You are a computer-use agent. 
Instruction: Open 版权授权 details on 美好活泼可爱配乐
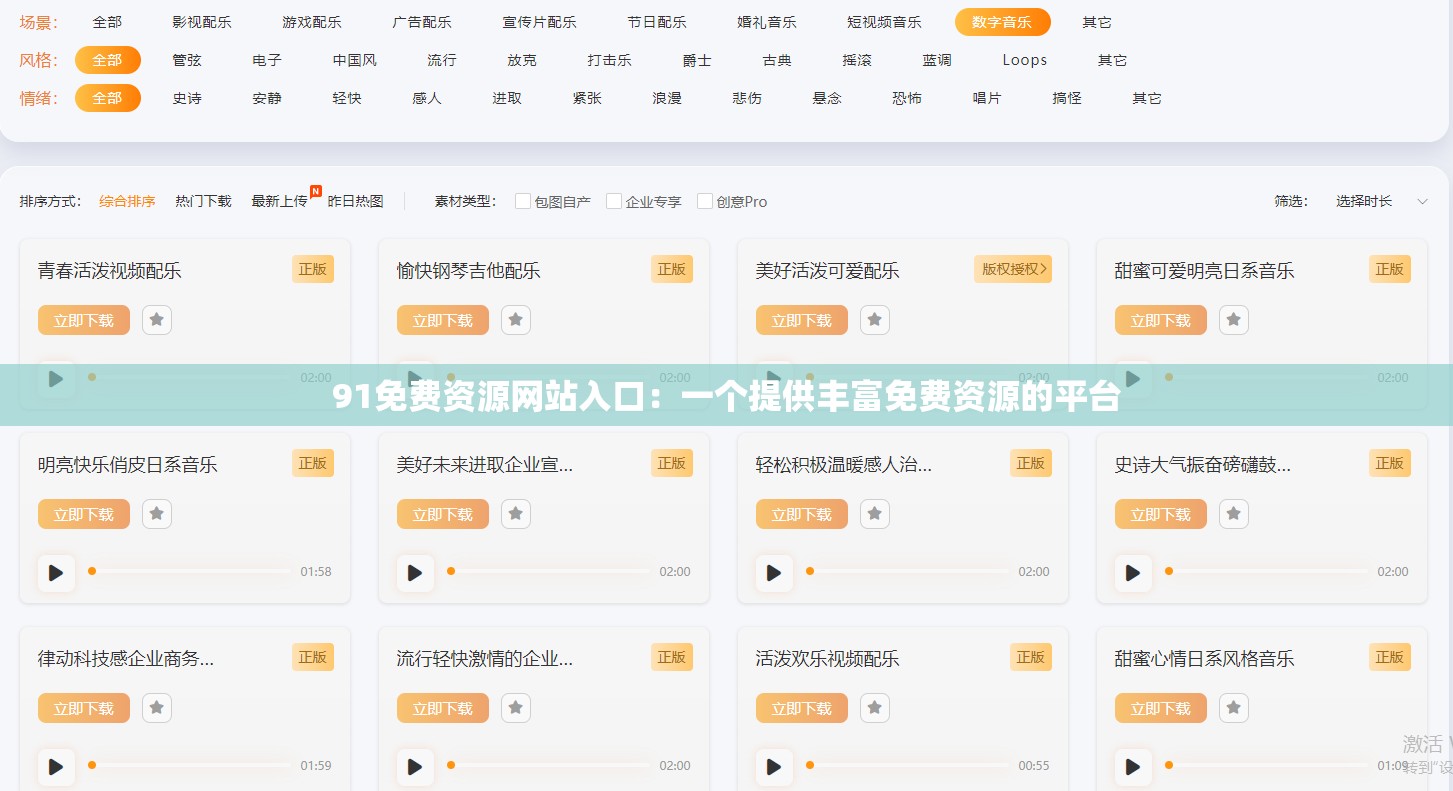[1013, 269]
